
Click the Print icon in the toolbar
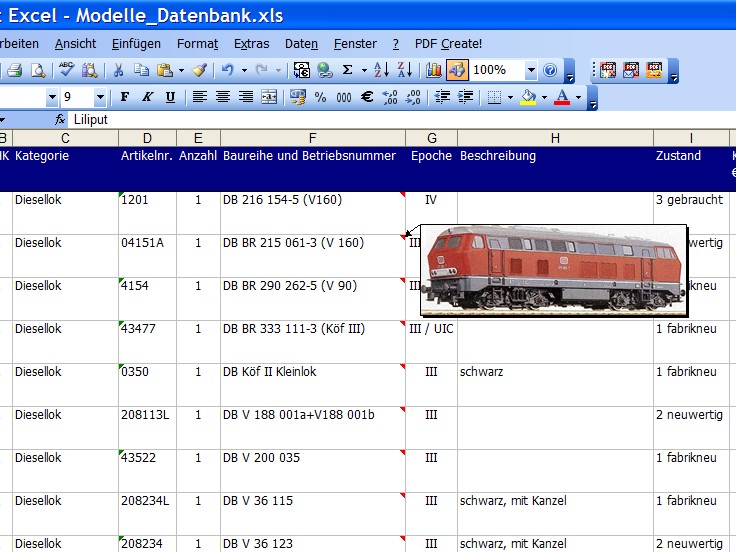point(15,70)
